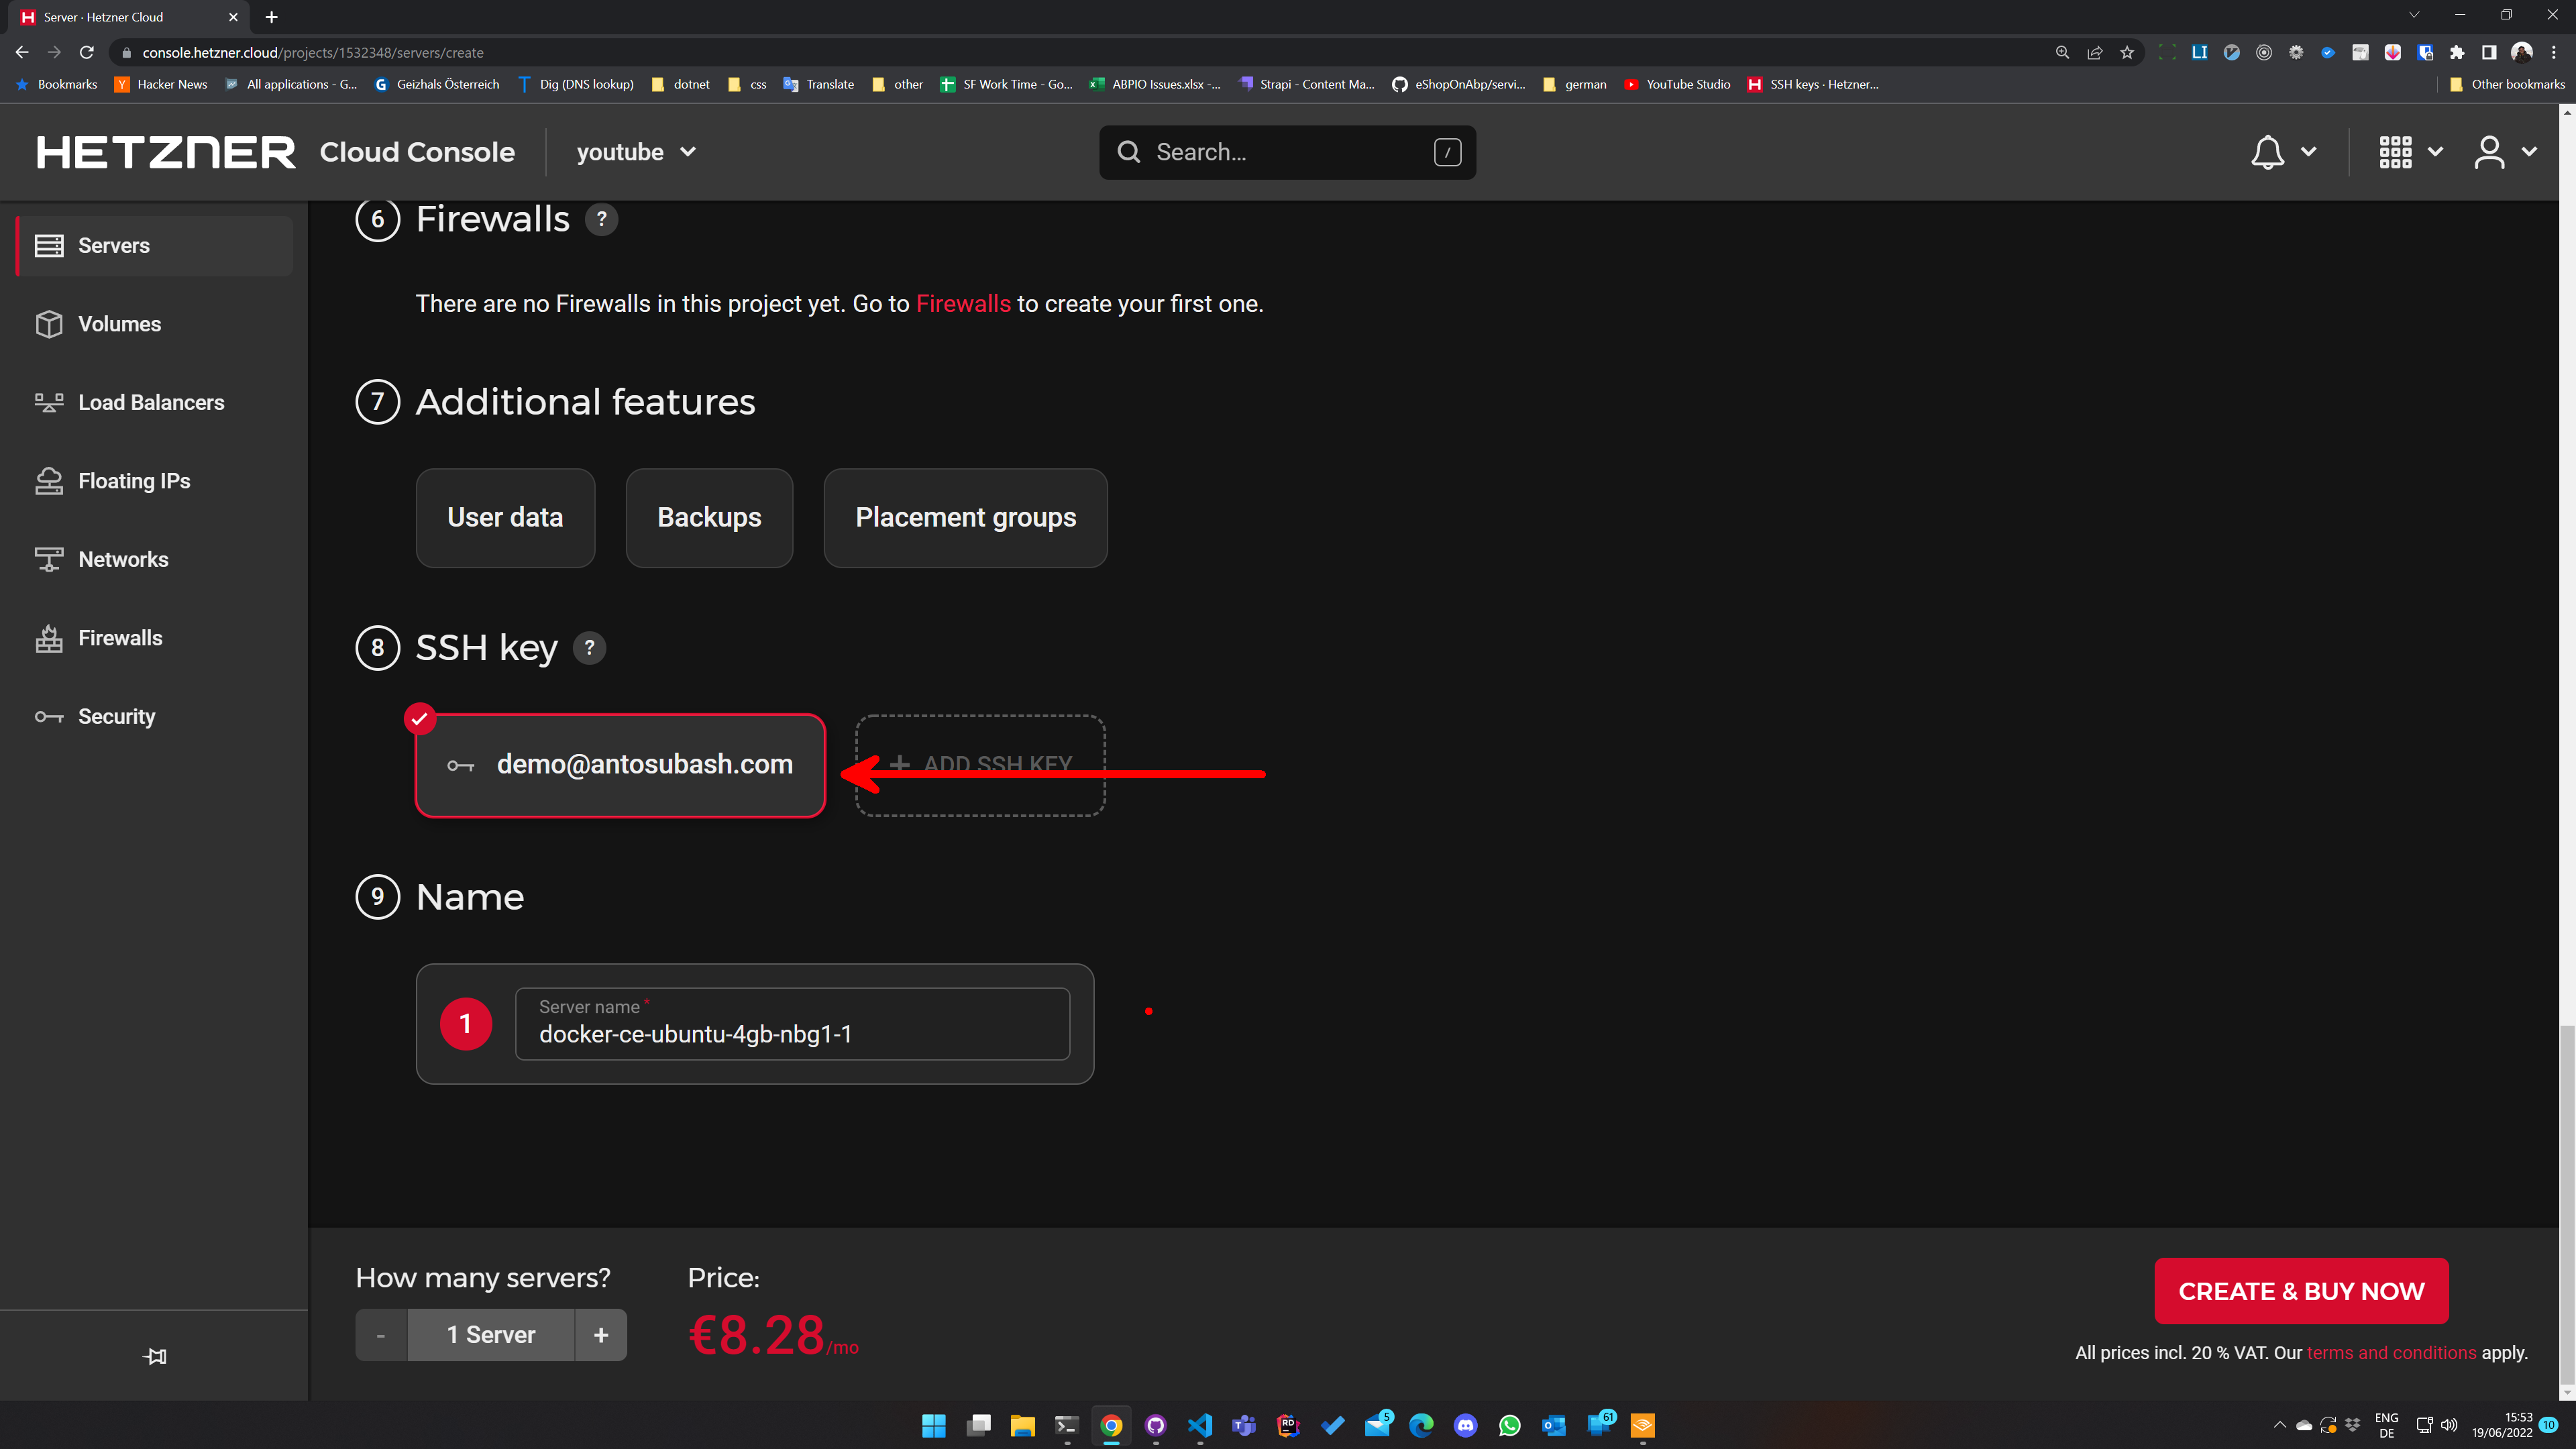This screenshot has width=2576, height=1449.
Task: Click the SSH key help question mark
Action: 589,648
